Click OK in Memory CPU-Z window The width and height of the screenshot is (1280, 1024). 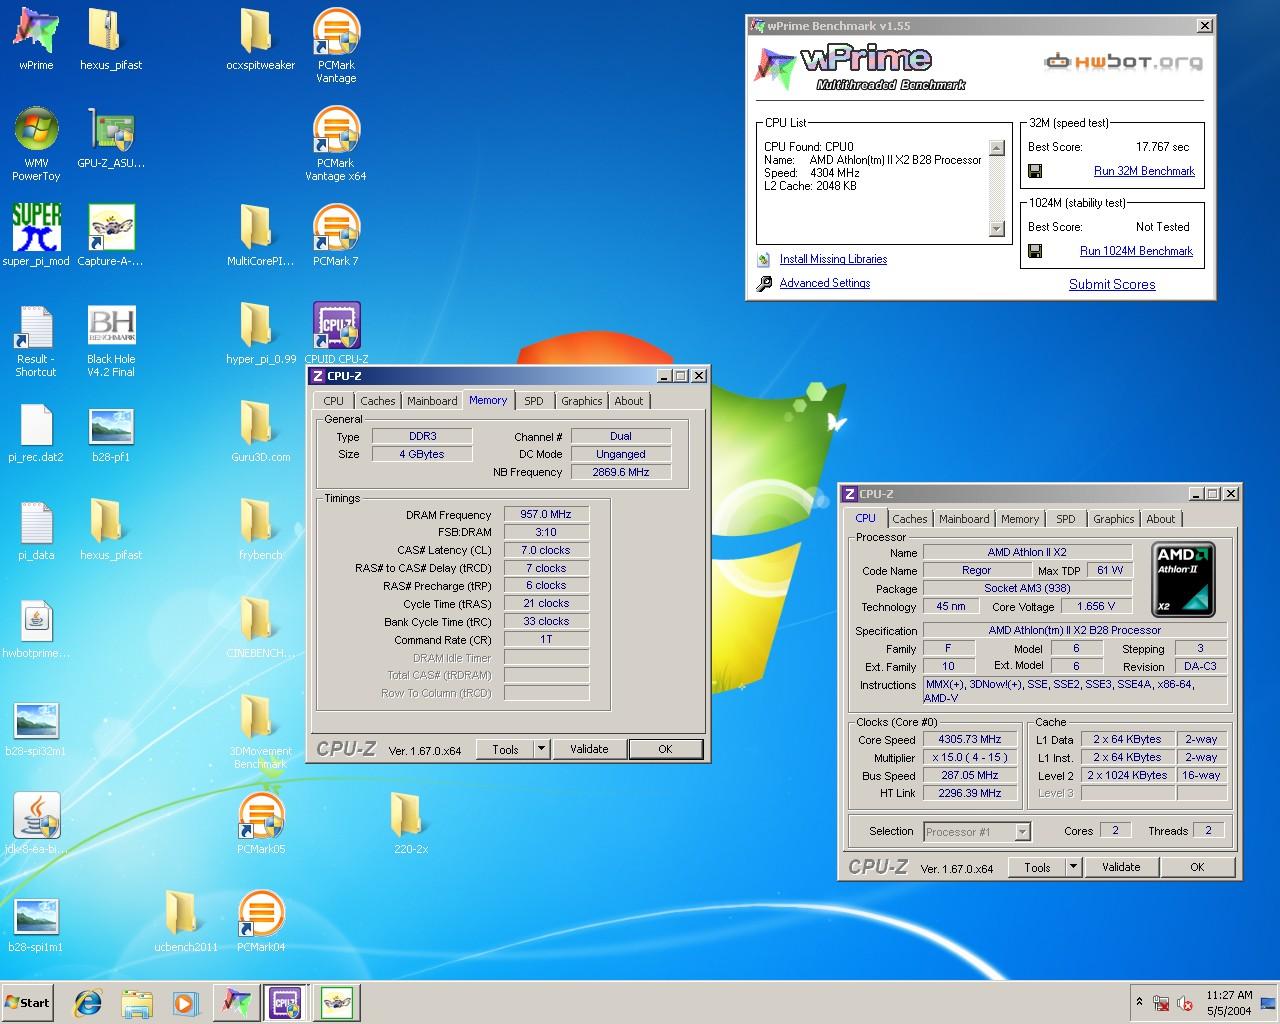pos(665,748)
